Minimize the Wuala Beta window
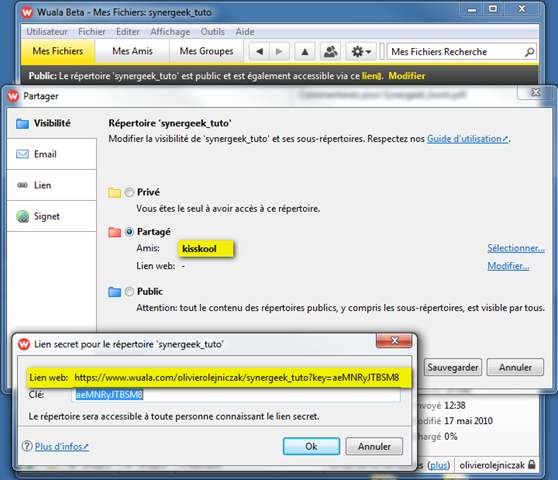Image resolution: width=558 pixels, height=480 pixels. pyautogui.click(x=472, y=9)
